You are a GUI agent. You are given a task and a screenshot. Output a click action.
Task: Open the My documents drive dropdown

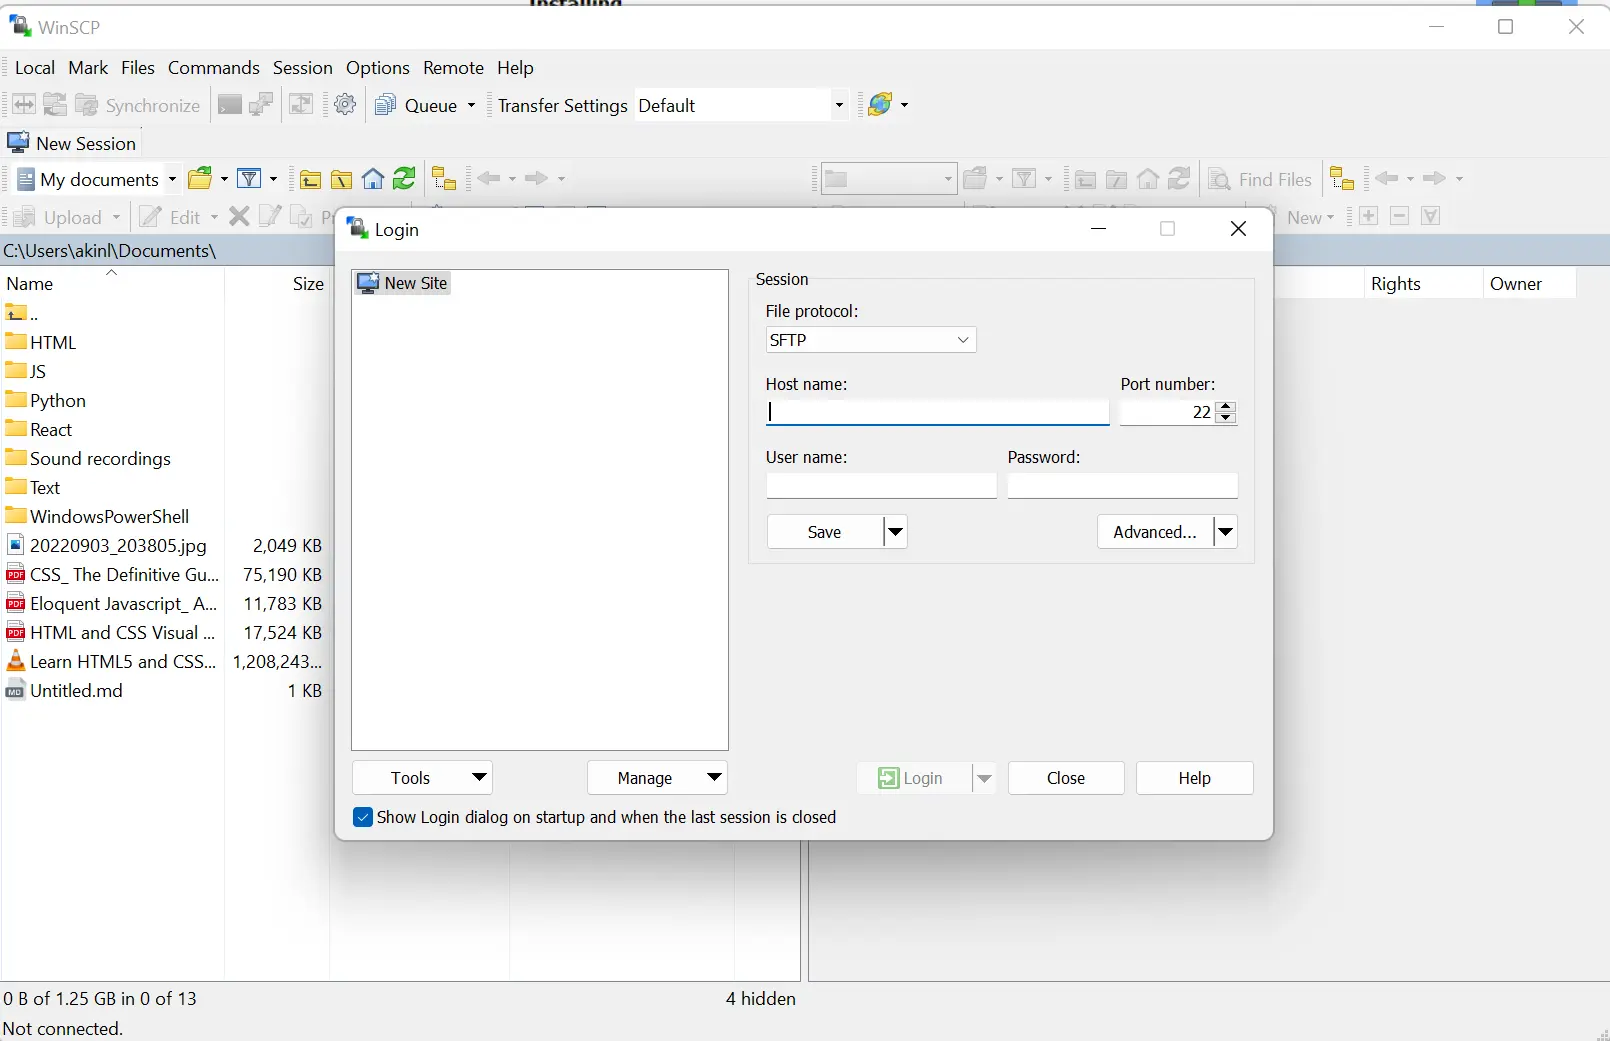[98, 179]
